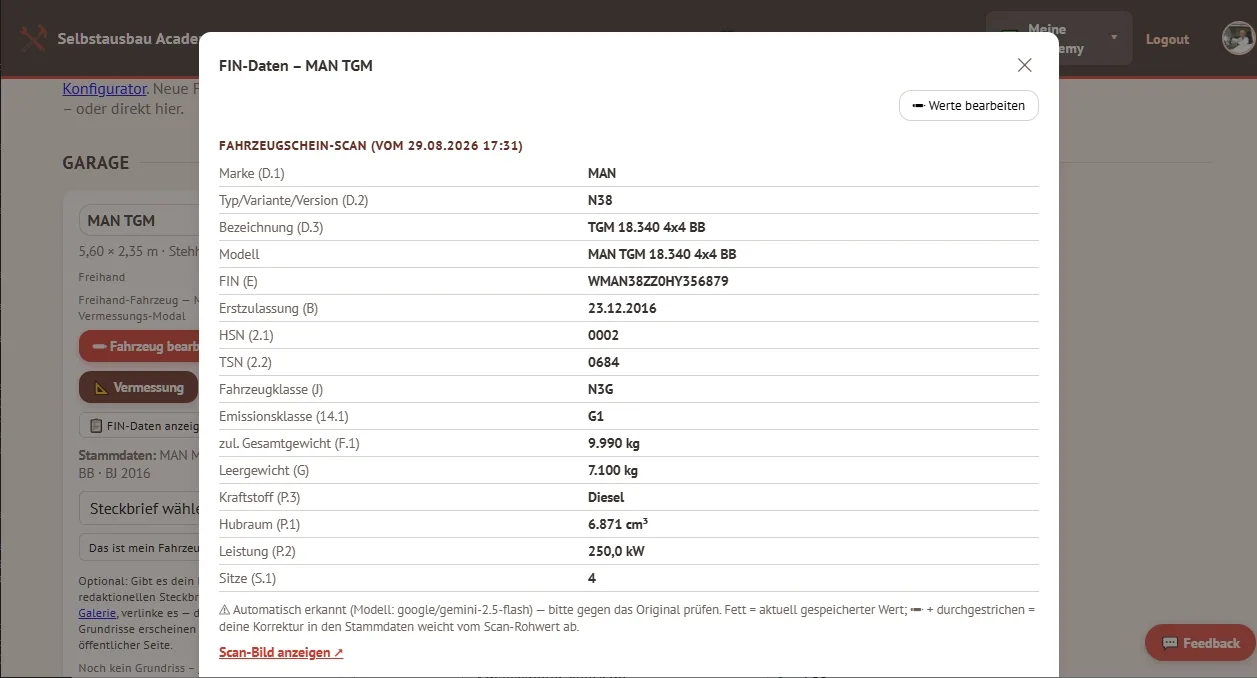Click the TSN value 0684

pyautogui.click(x=603, y=362)
